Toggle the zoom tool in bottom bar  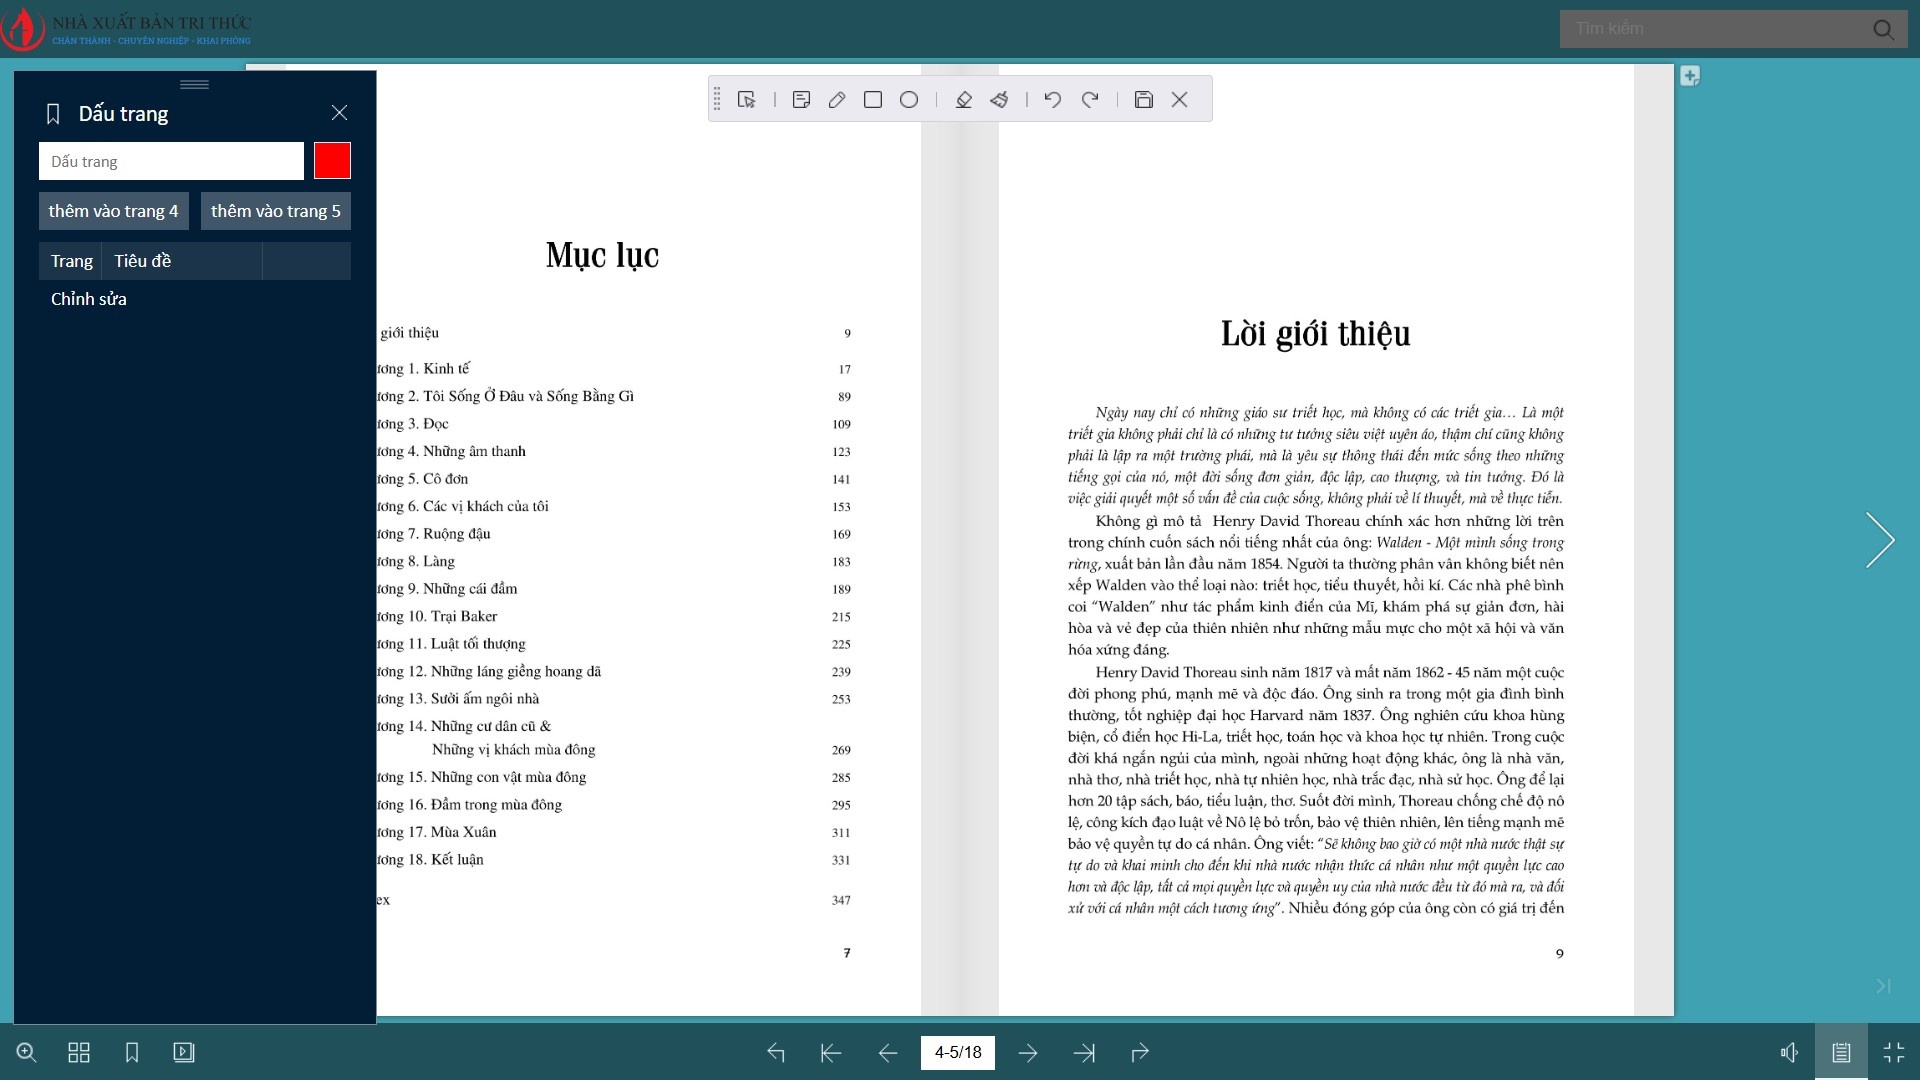pos(27,1052)
